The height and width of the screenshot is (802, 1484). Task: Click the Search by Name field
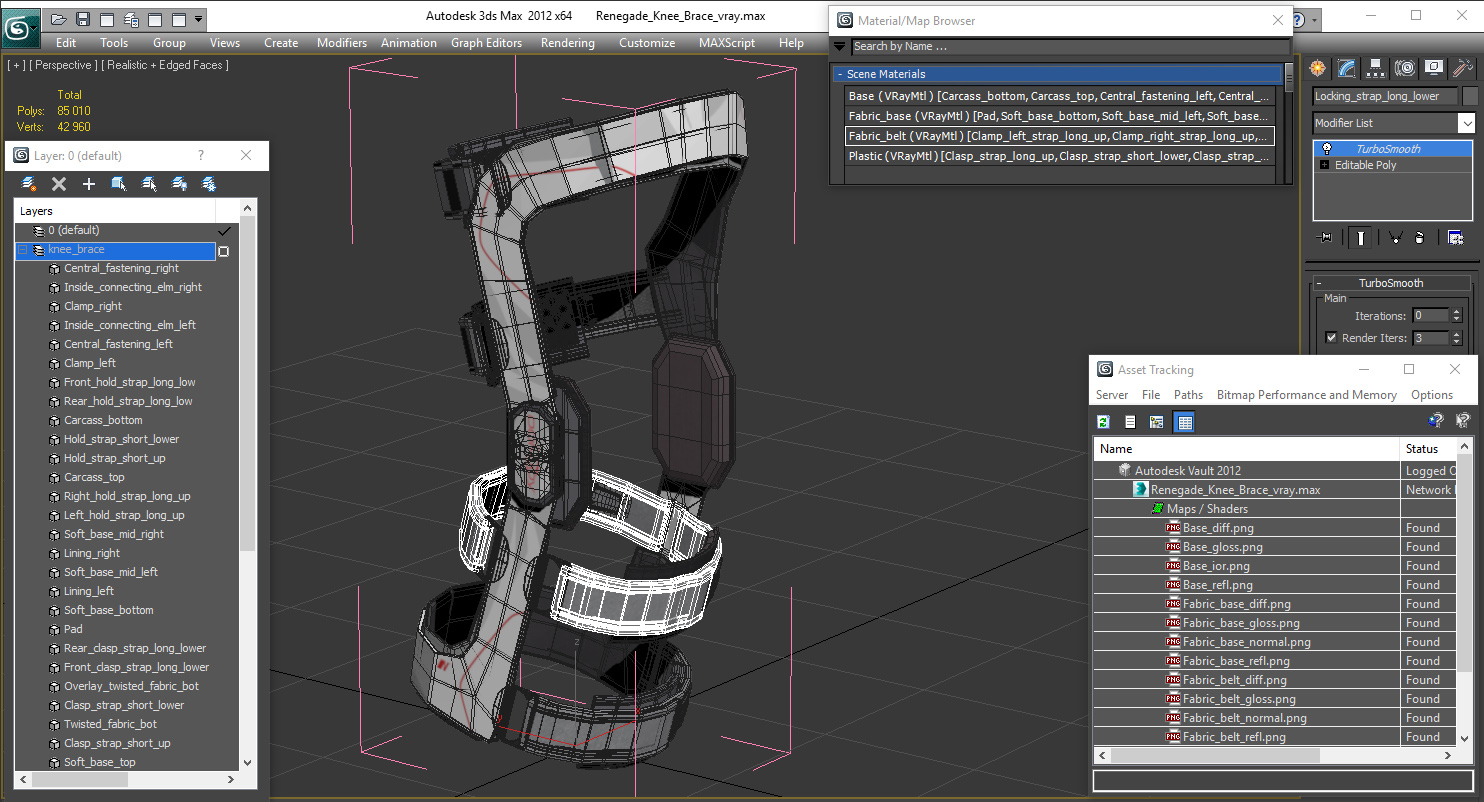[x=1070, y=46]
